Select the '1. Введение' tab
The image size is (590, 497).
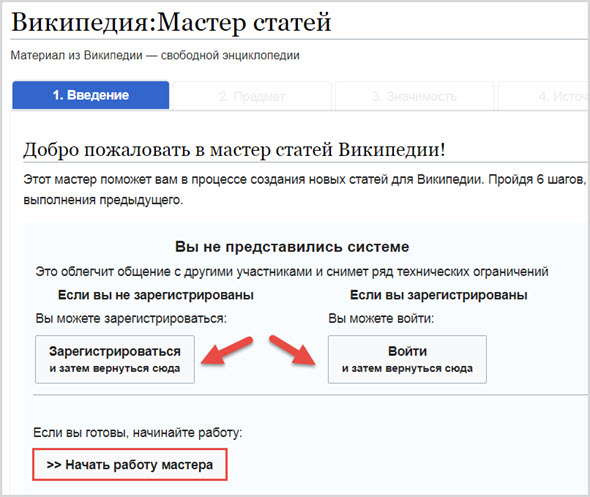tap(91, 95)
